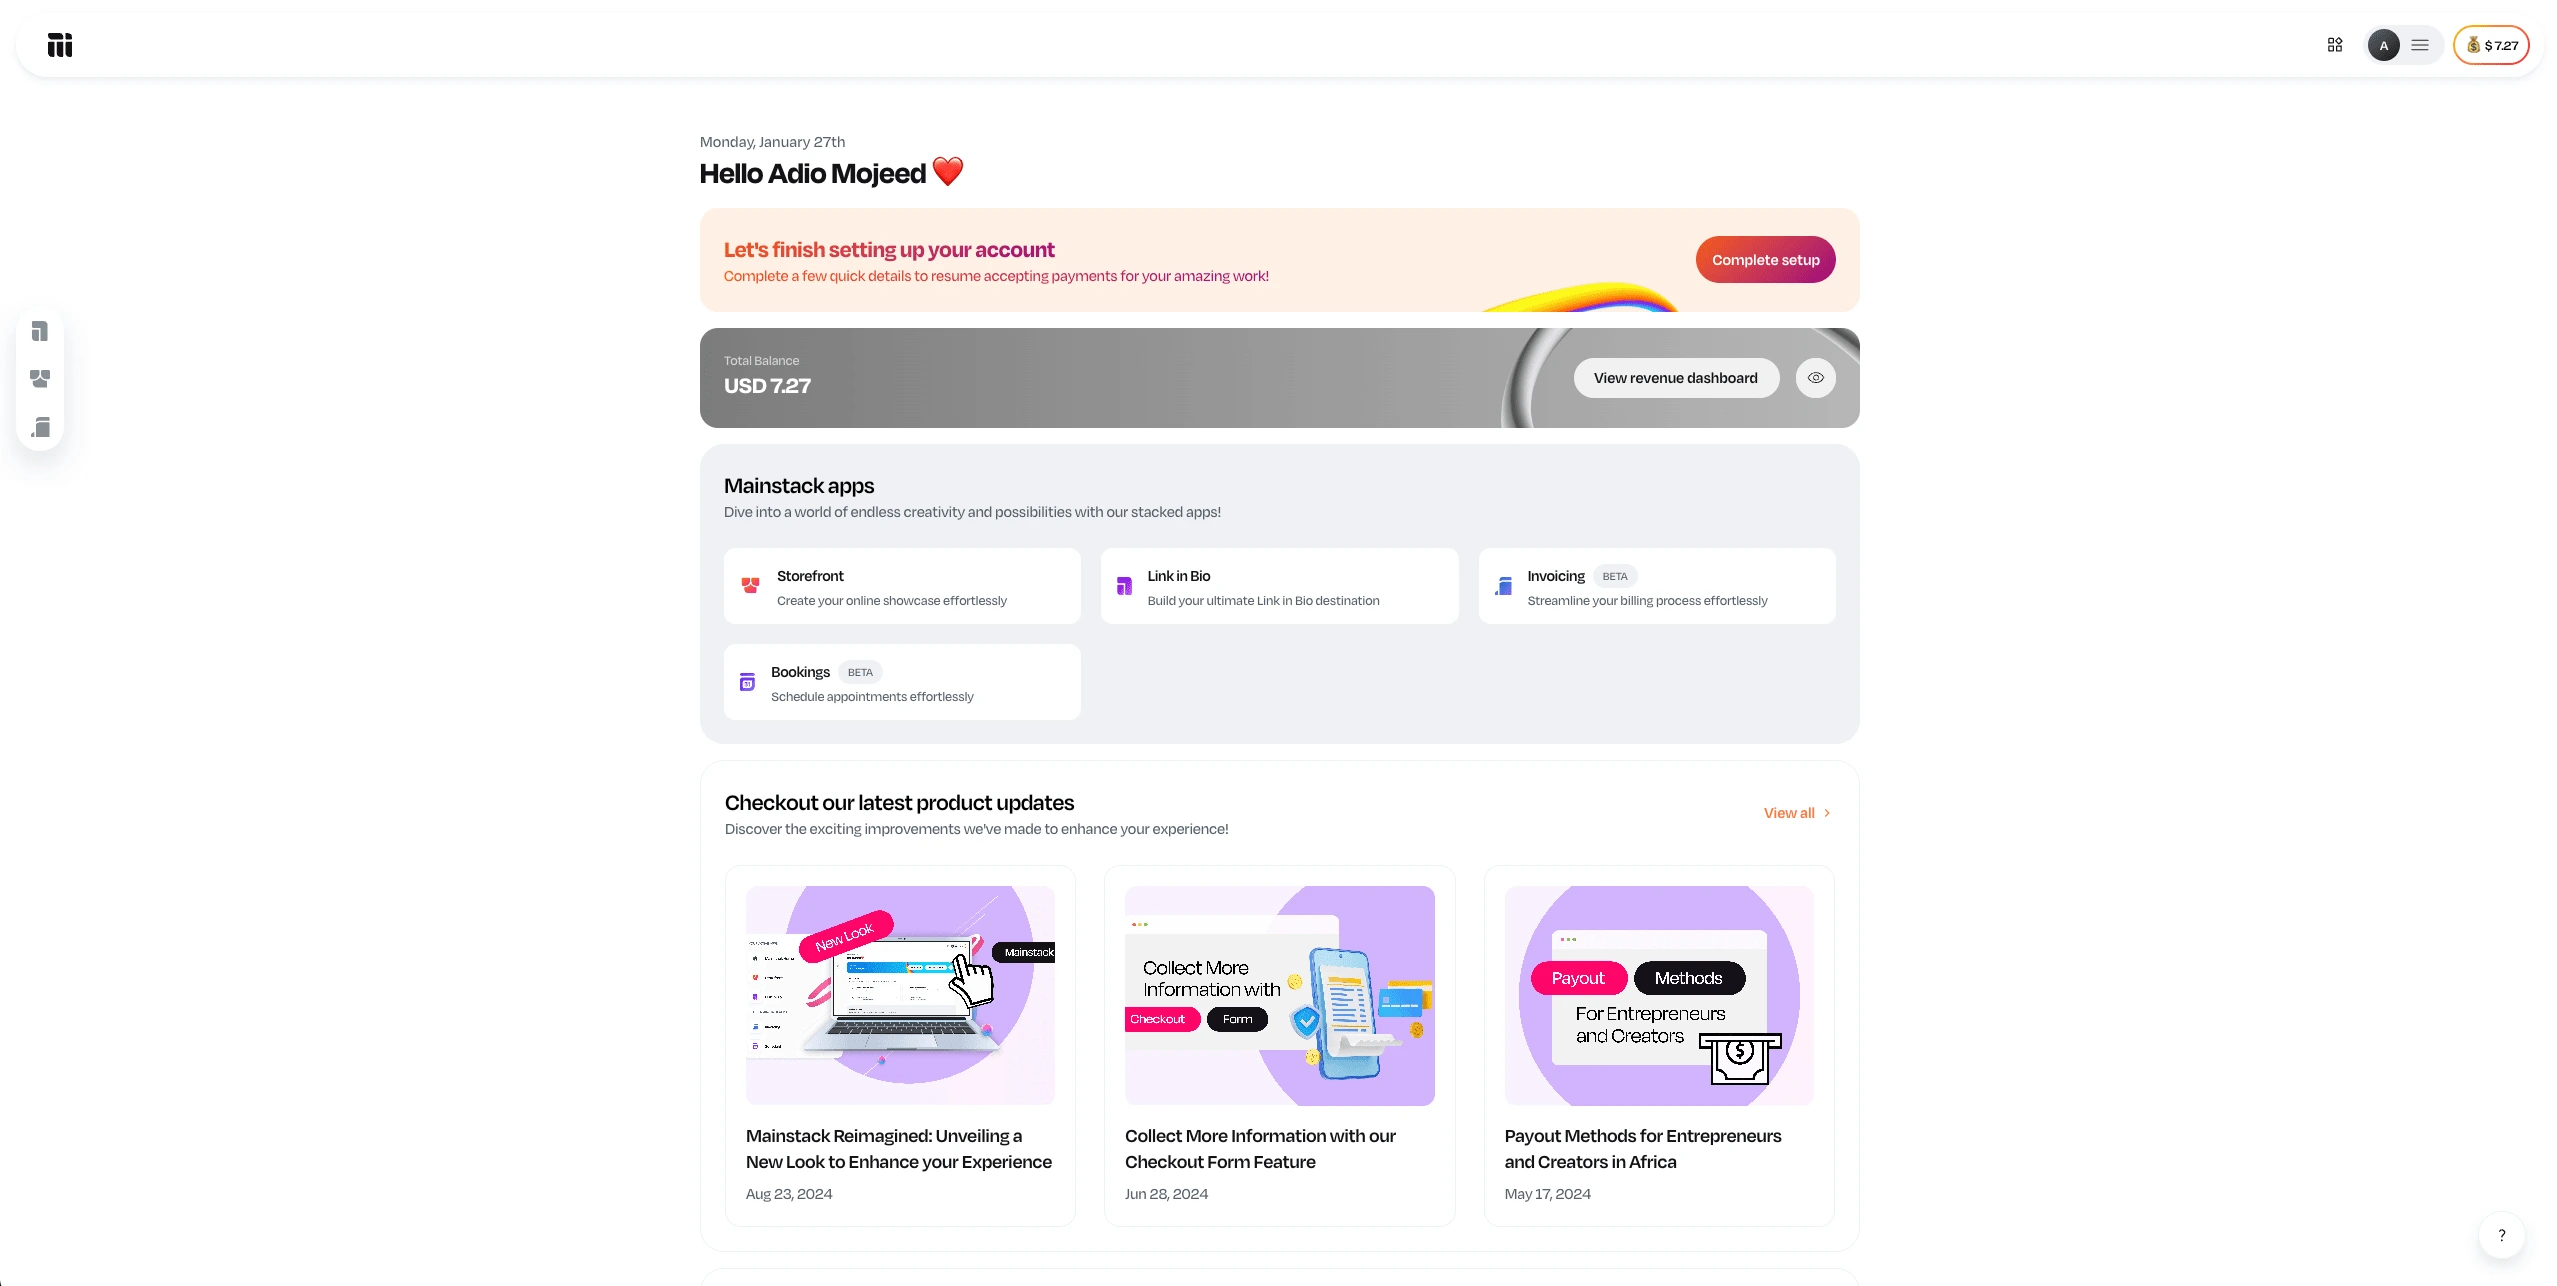
Task: Click the Link in Bio app icon
Action: click(1125, 586)
